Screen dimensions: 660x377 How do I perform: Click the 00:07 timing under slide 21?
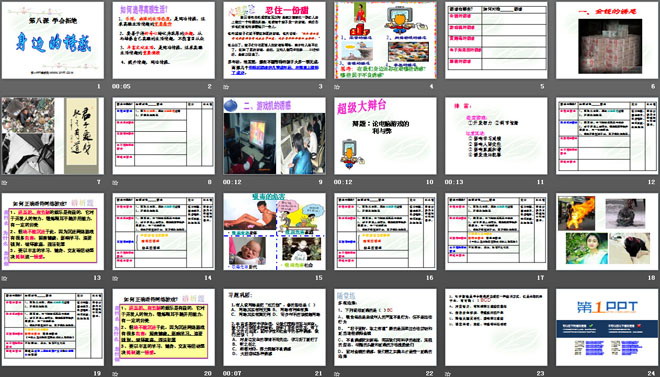tap(232, 373)
